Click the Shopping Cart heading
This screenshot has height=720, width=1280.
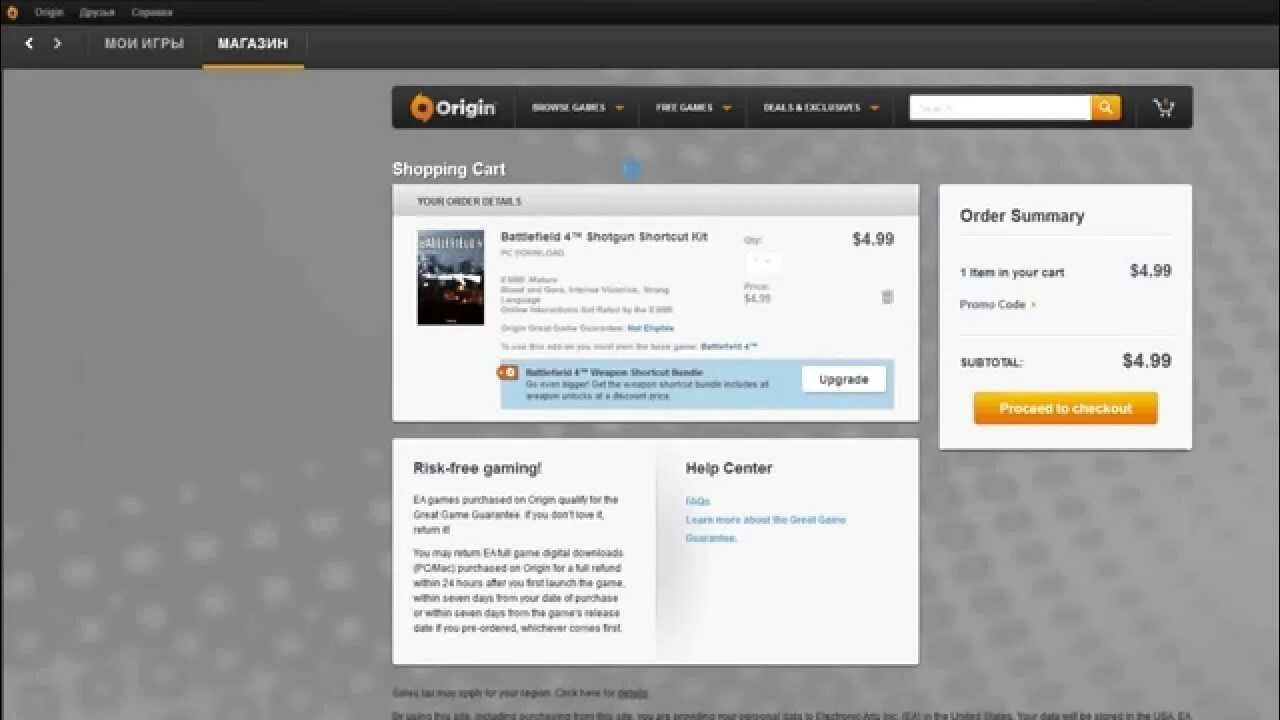click(448, 169)
